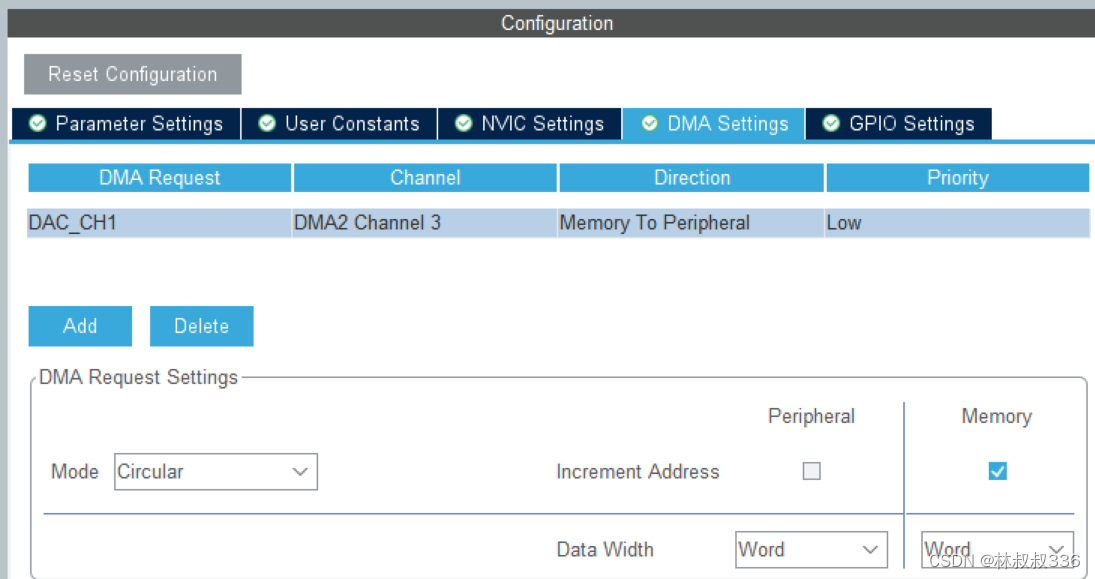The height and width of the screenshot is (579, 1095).
Task: Open the Mode dropdown set to Circular
Action: click(x=216, y=471)
